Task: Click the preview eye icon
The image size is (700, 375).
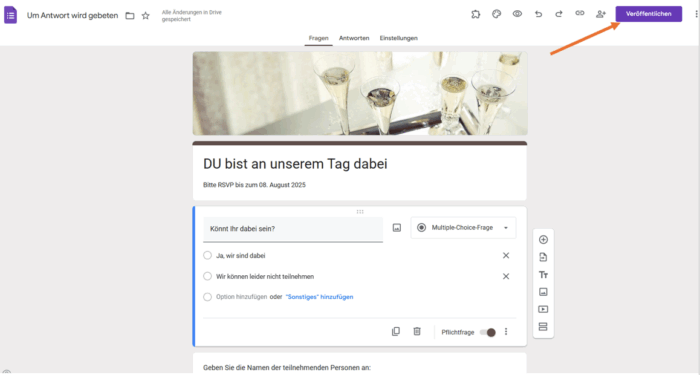Action: point(517,14)
